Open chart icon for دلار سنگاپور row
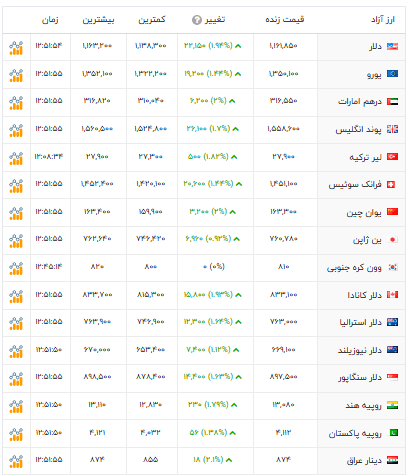Viewport: 411px width, 475px height. tap(16, 379)
